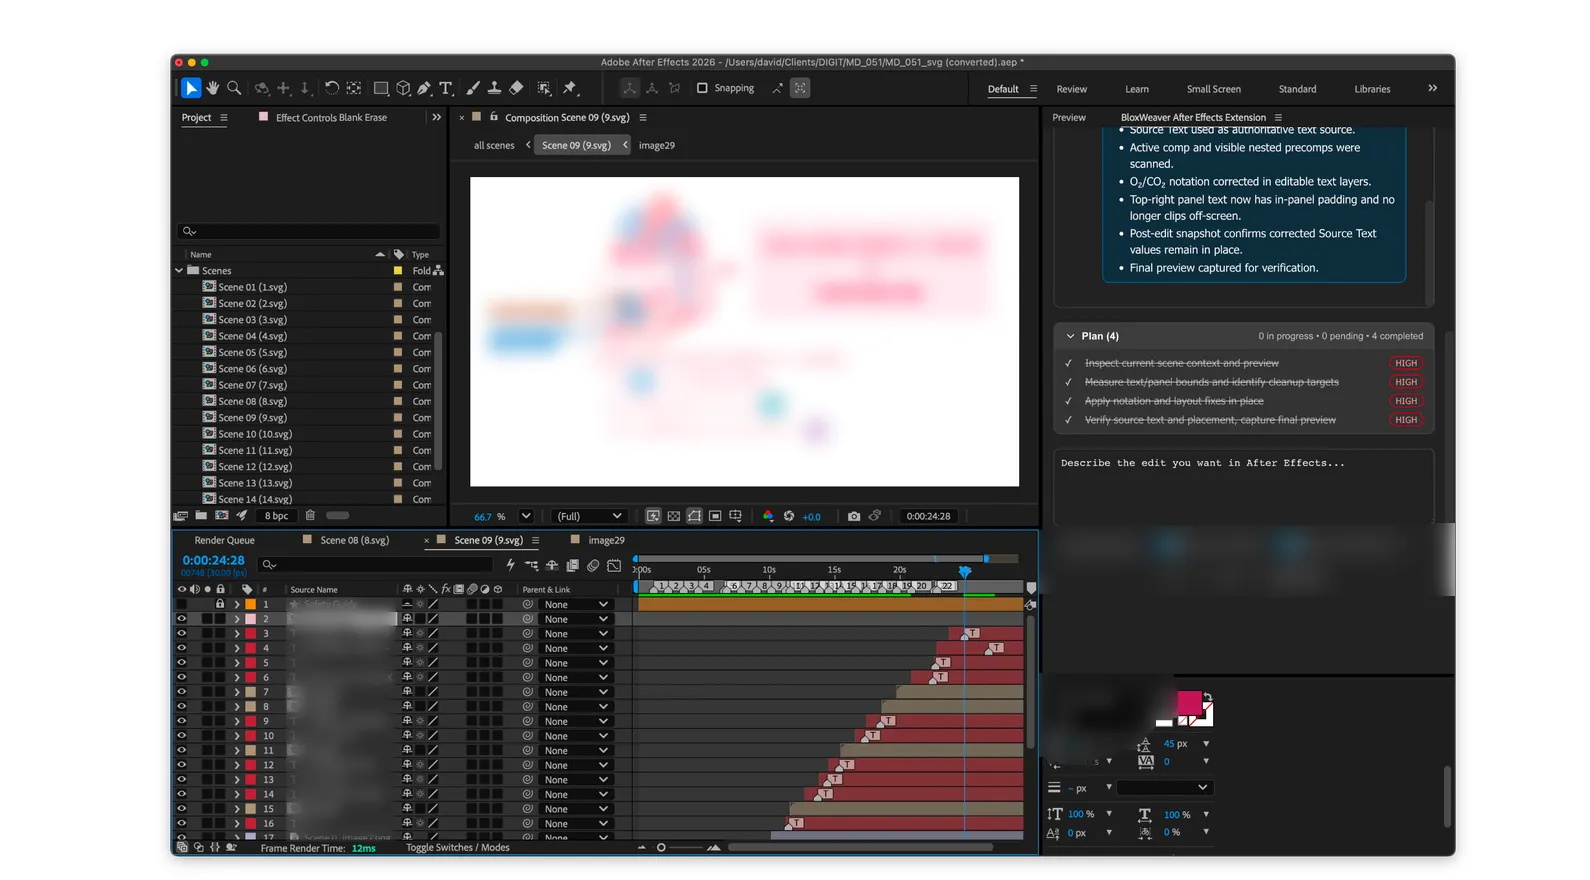
Task: Toggle visibility of layer 16
Action: point(182,823)
